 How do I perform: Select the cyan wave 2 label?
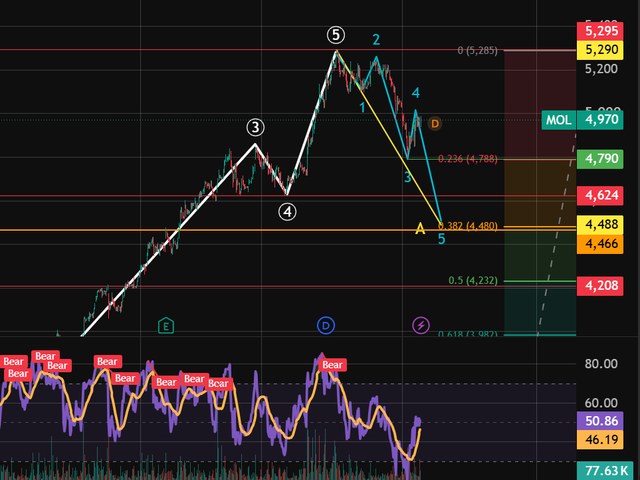coord(376,40)
